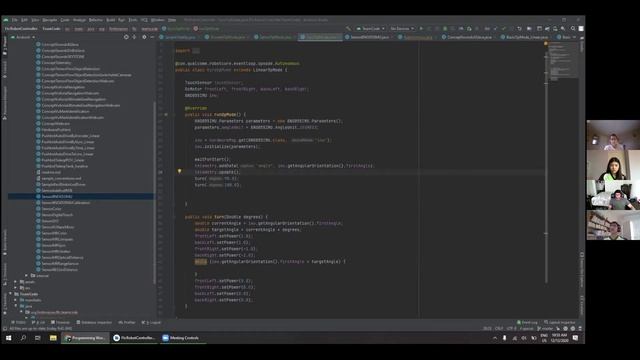Open the Run menu

tap(121, 20)
